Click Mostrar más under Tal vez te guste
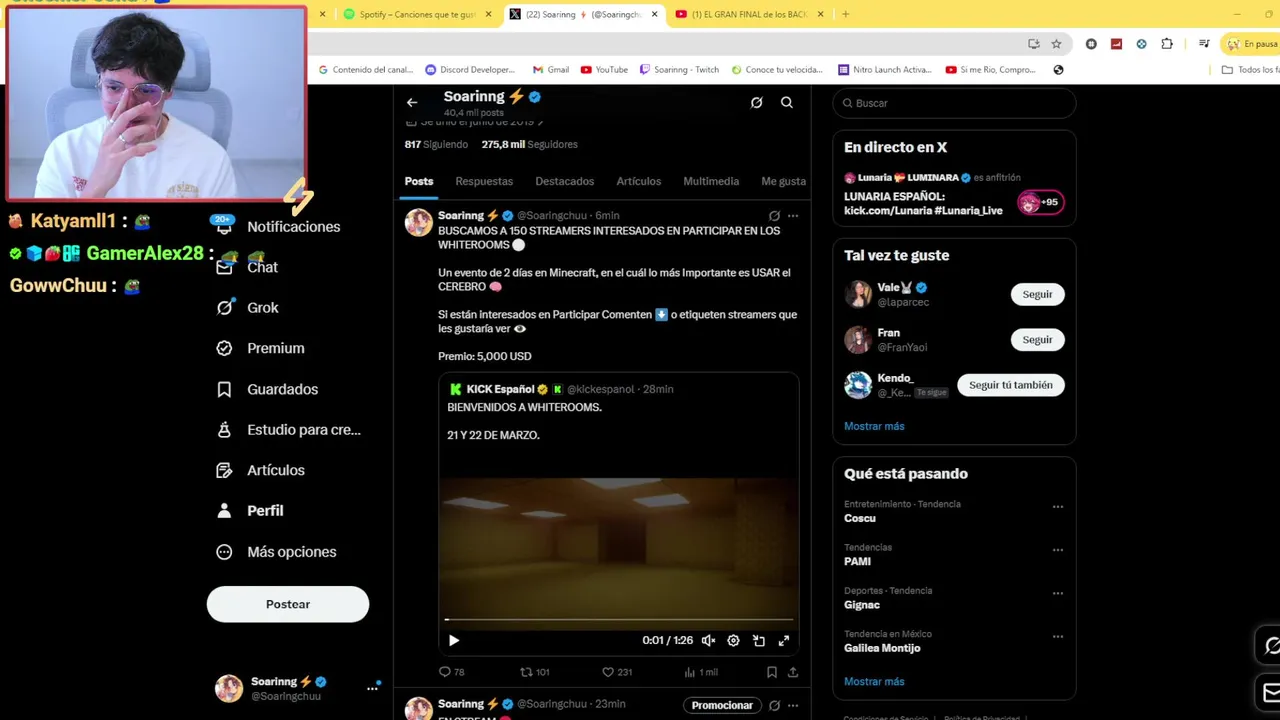The image size is (1280, 720). tap(874, 426)
